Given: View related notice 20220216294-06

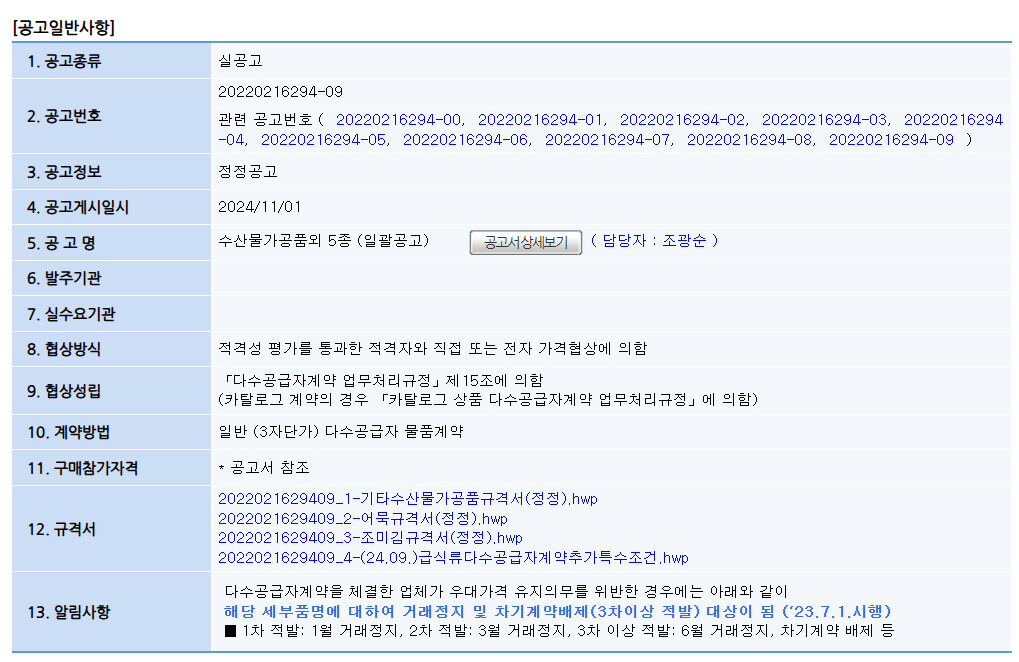Looking at the screenshot, I should coord(465,140).
